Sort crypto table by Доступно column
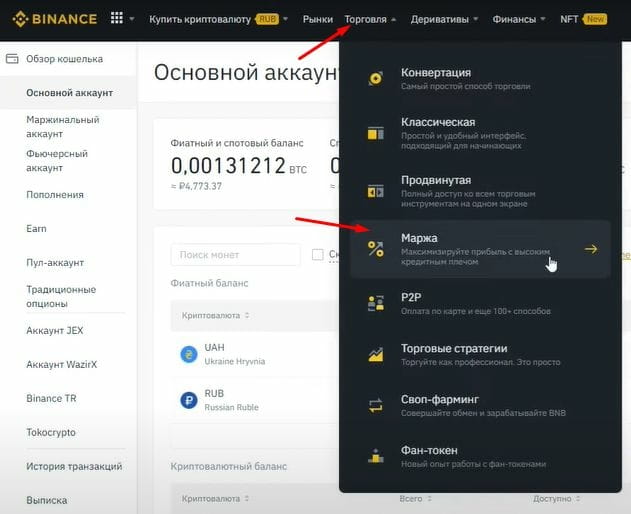Screen dimensions: 631x514 pos(557,498)
